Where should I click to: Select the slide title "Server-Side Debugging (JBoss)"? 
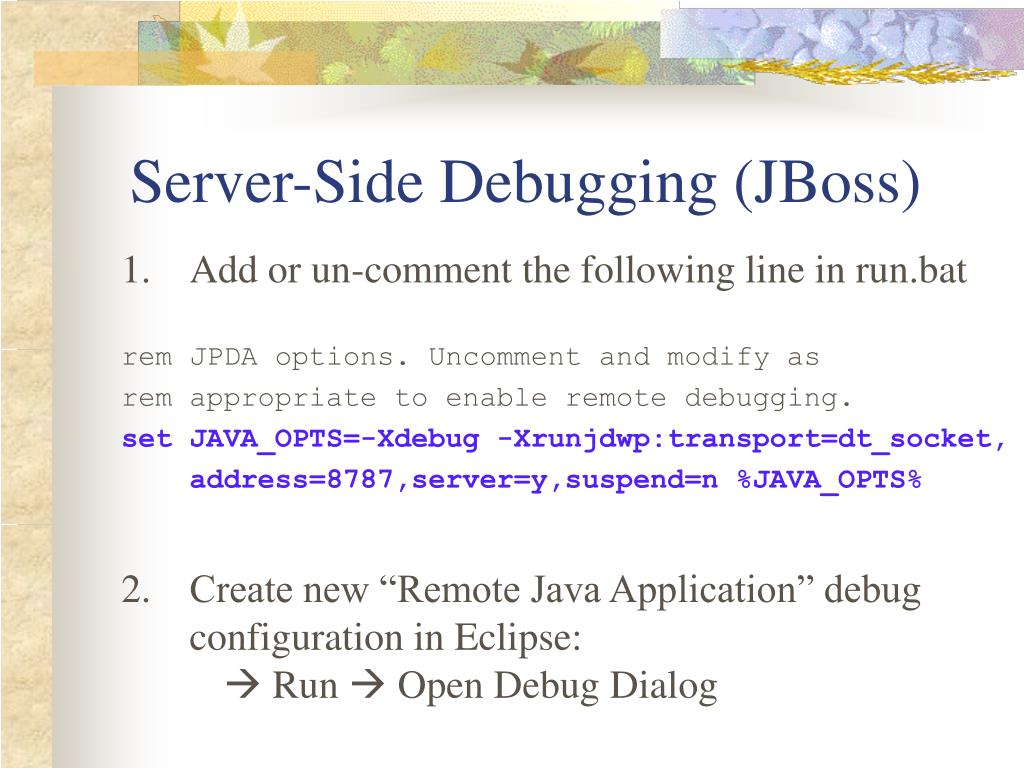525,184
